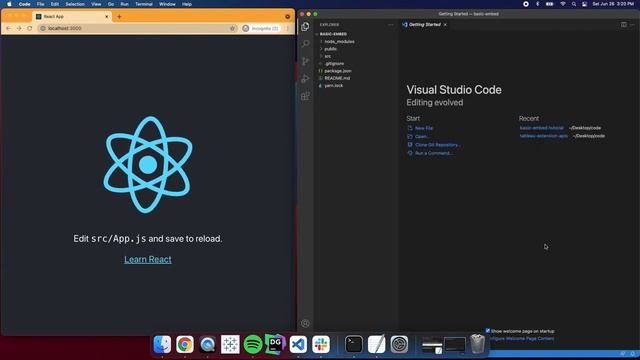The height and width of the screenshot is (360, 640).
Task: Open the Help menu
Action: (187, 4)
